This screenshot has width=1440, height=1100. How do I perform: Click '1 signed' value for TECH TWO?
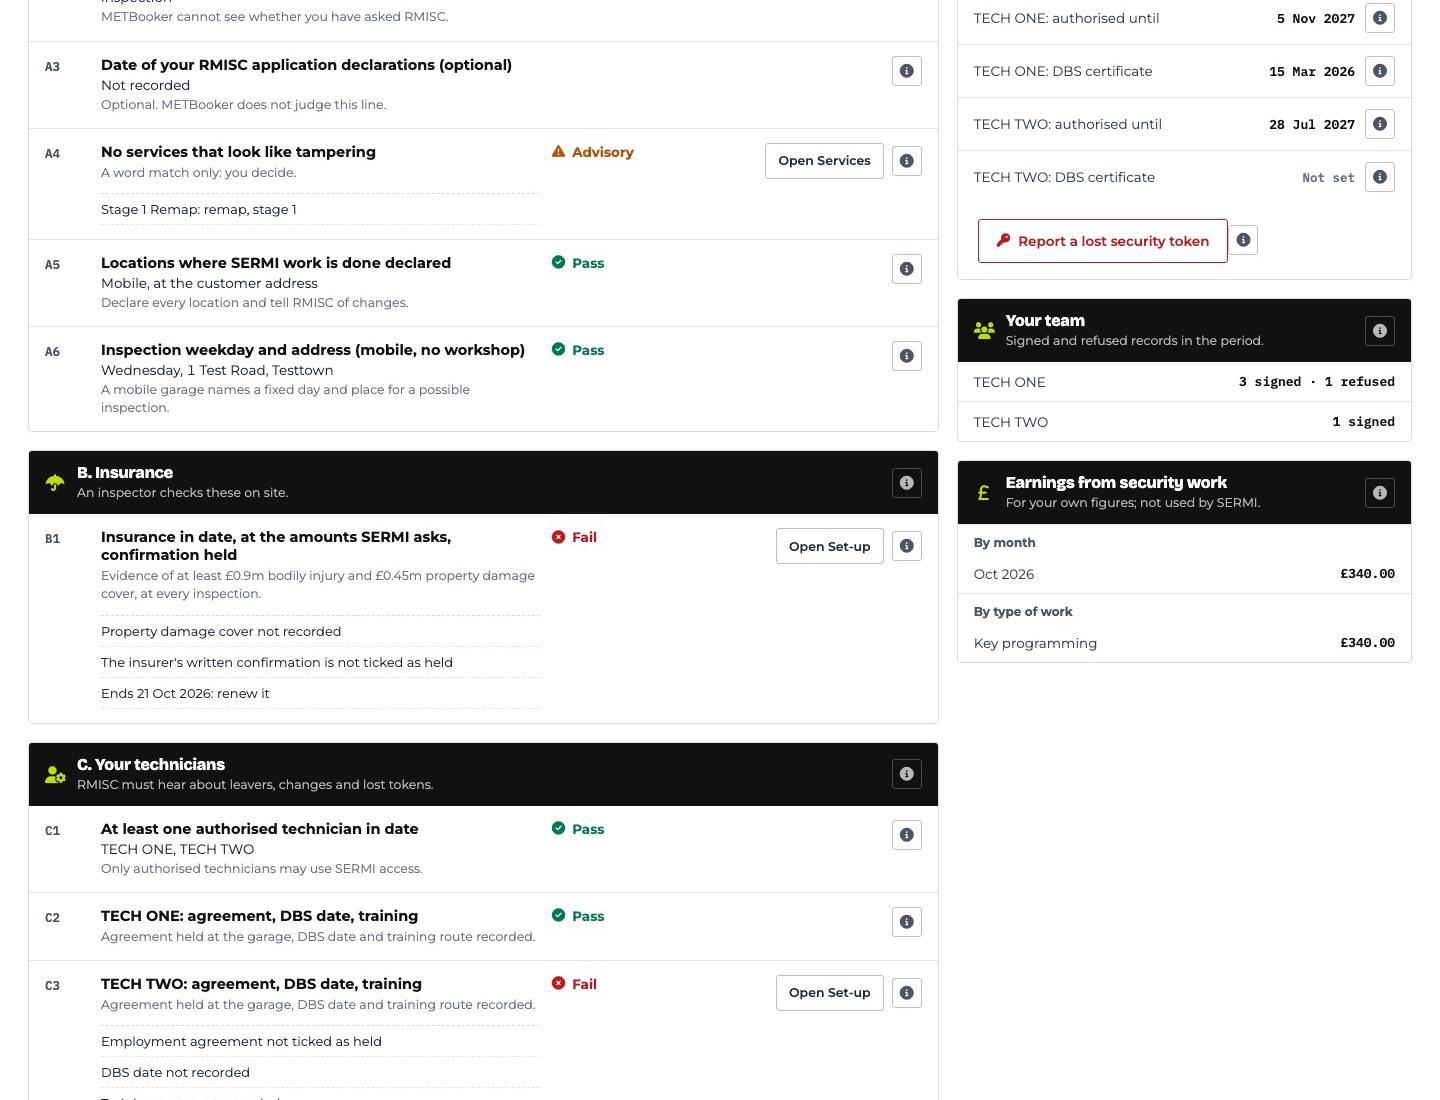(x=1363, y=422)
